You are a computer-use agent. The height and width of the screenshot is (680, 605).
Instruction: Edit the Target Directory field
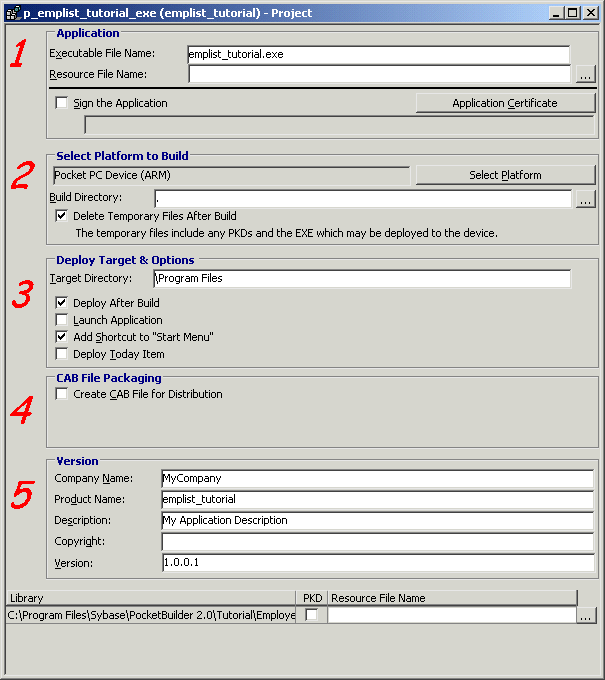tap(362, 278)
